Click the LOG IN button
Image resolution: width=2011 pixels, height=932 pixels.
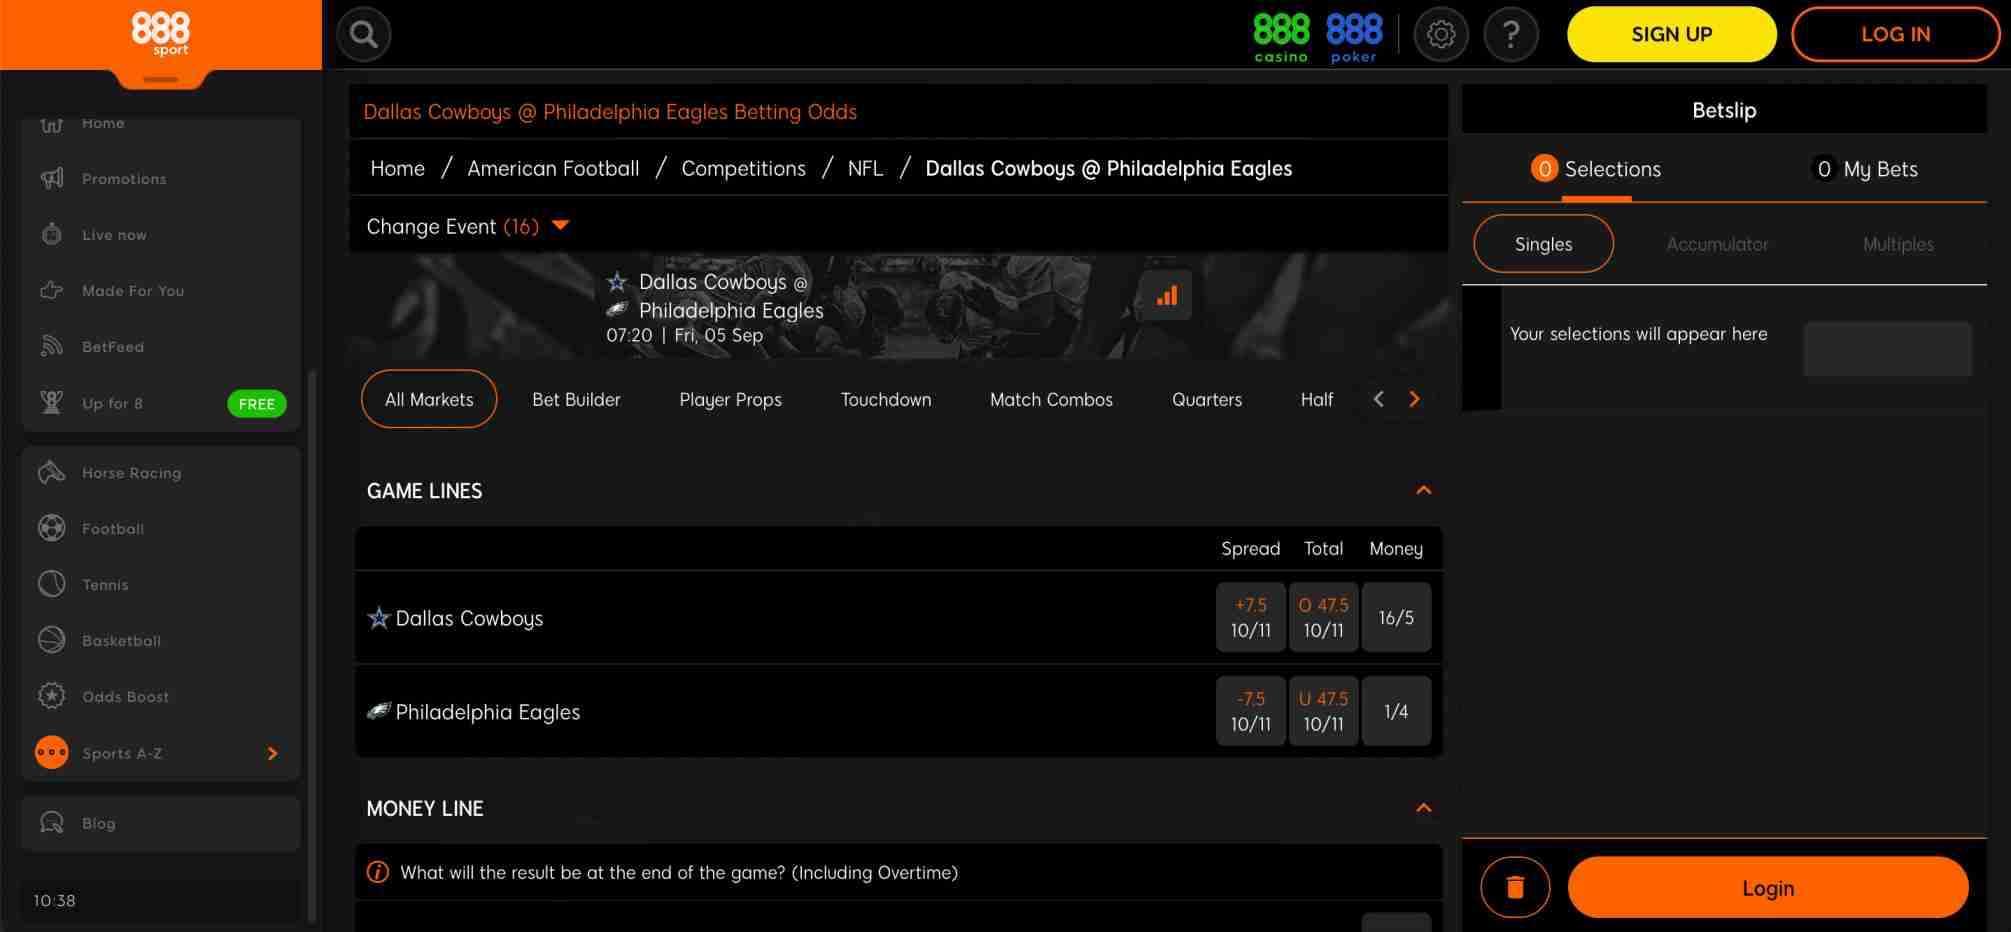click(1895, 34)
